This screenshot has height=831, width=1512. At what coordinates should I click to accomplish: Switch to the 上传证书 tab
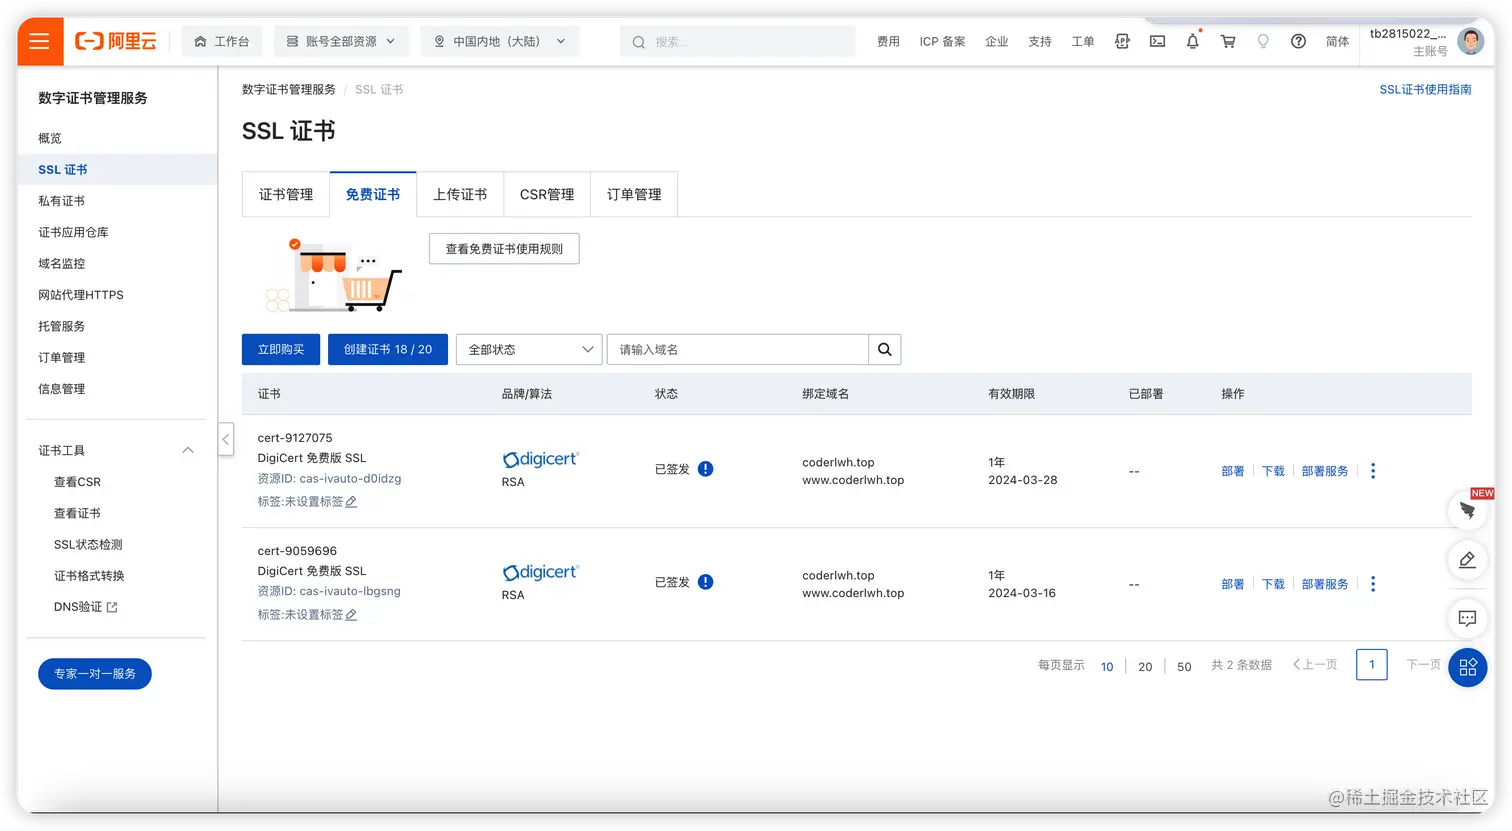(x=460, y=194)
